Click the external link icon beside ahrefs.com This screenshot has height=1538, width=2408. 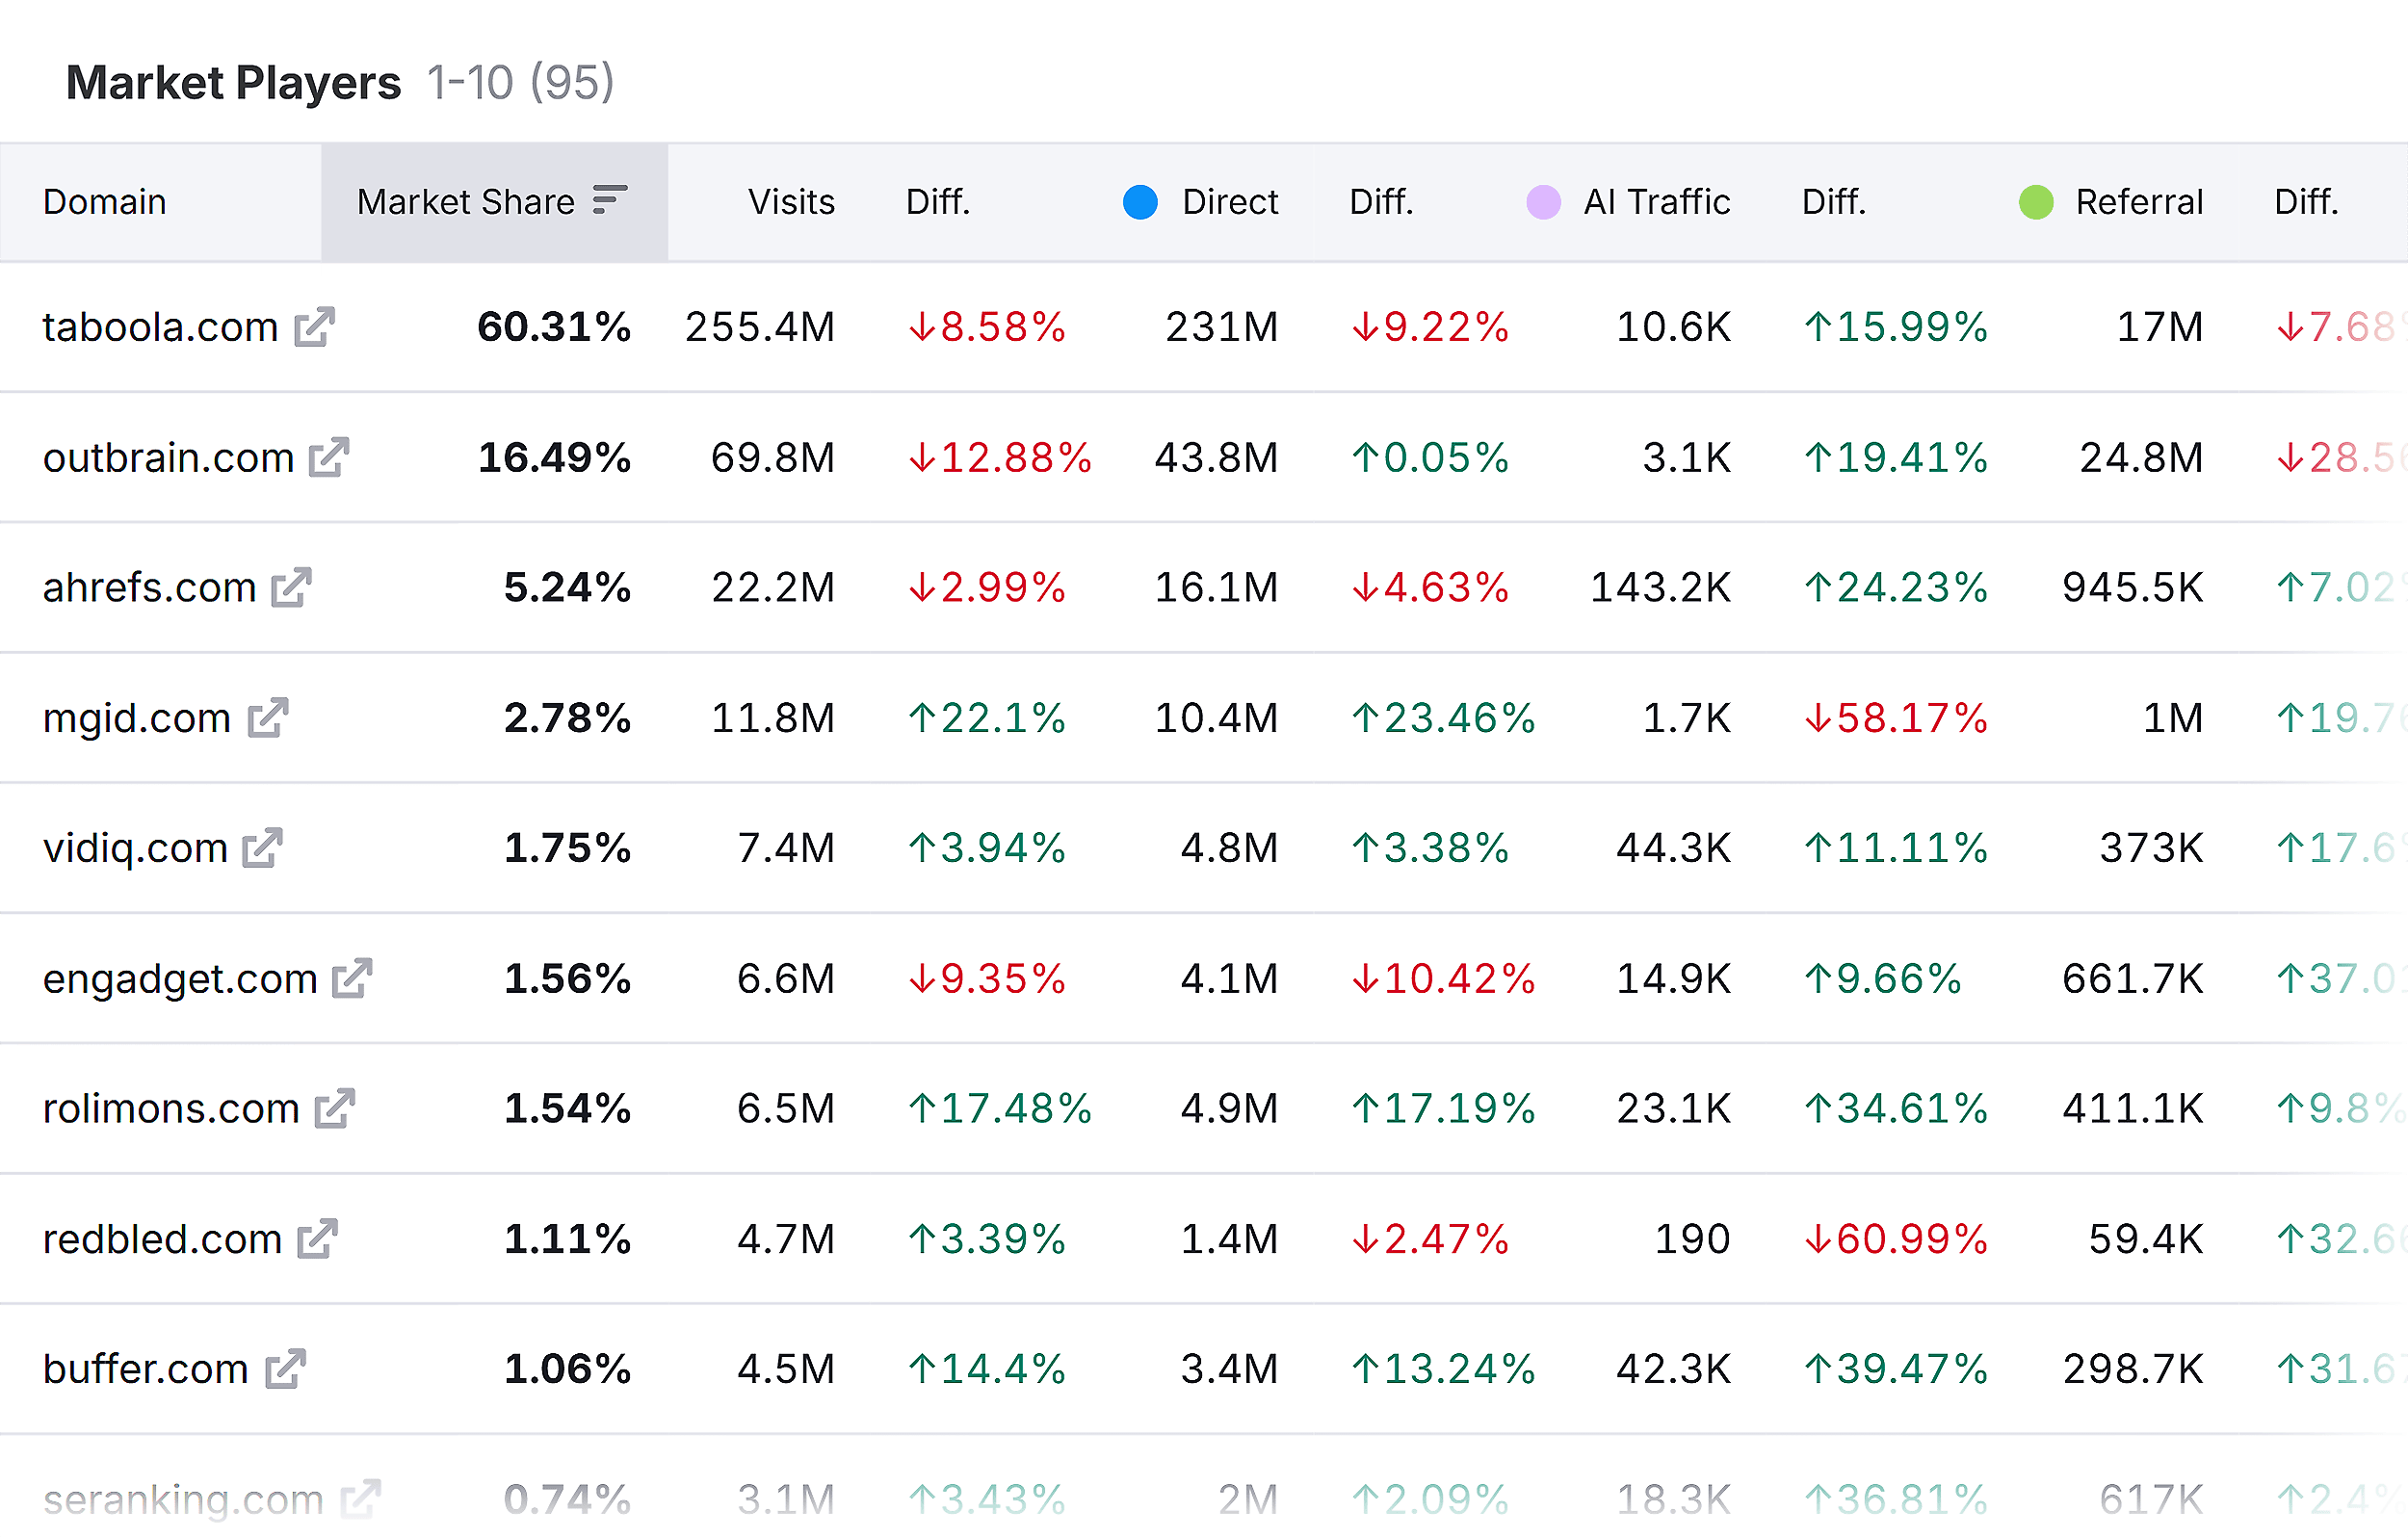290,587
